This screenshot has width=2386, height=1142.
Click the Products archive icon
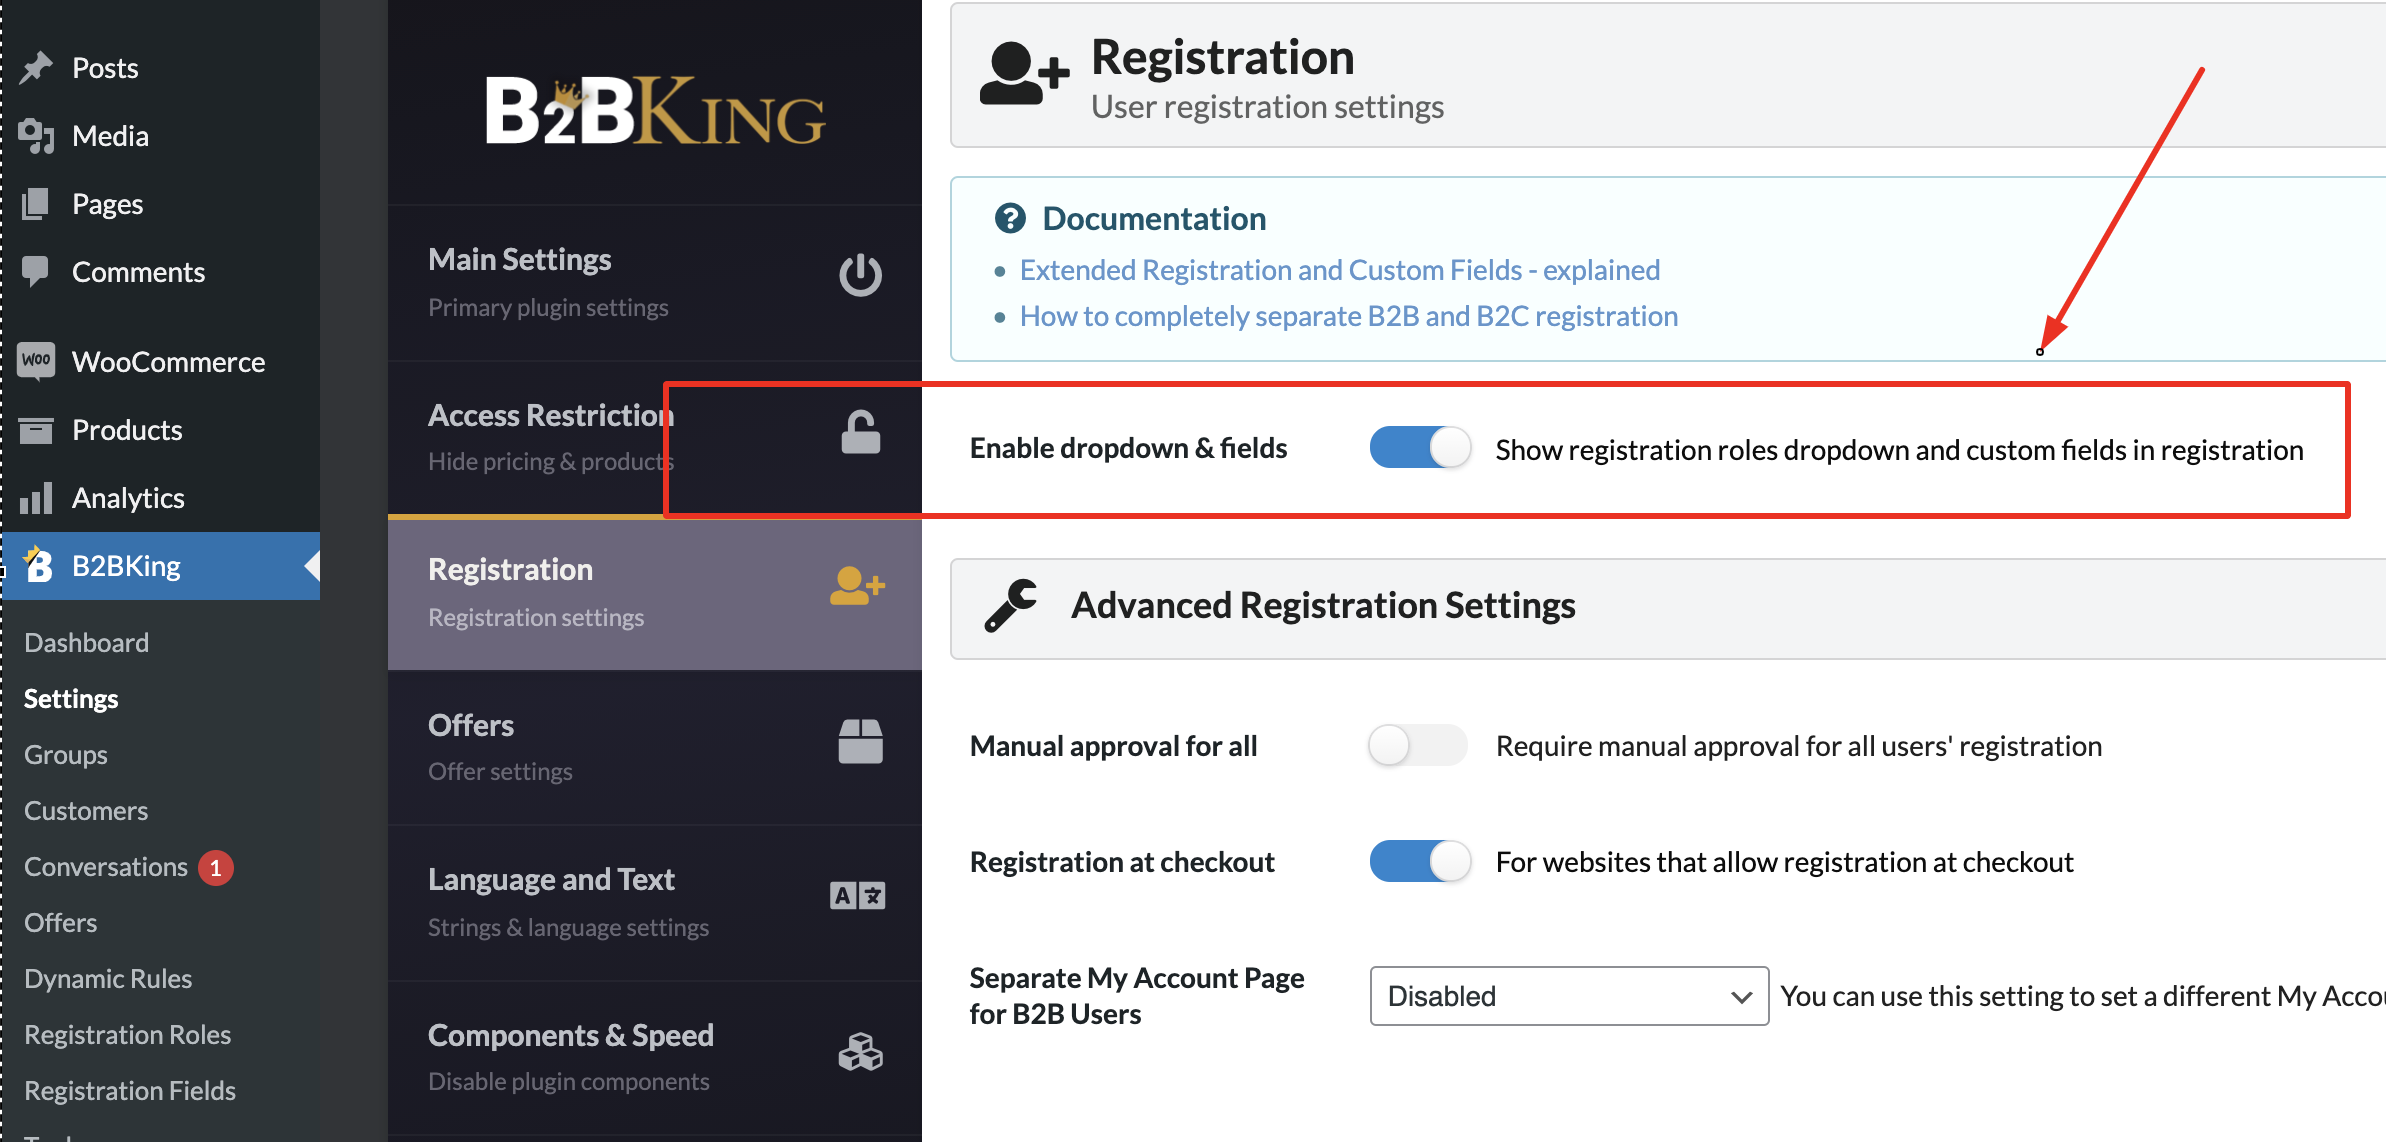pyautogui.click(x=36, y=430)
